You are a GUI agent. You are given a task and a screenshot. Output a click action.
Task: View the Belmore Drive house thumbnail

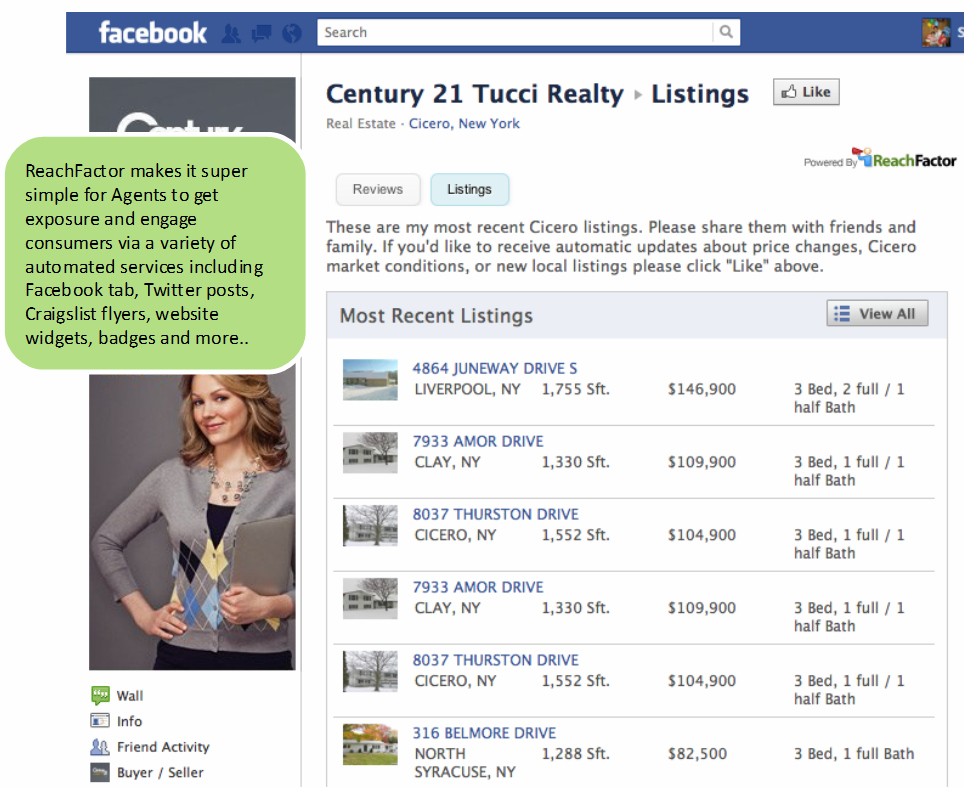coord(370,744)
